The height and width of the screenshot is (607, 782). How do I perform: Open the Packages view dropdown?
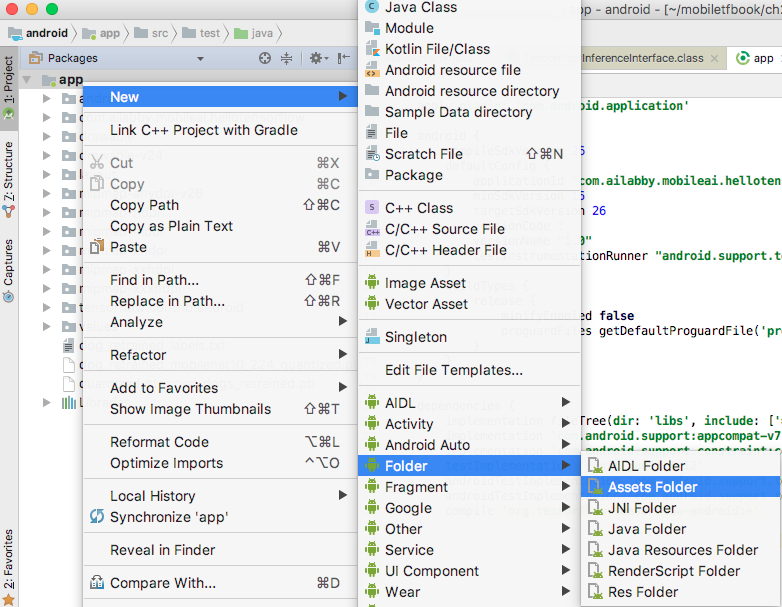[x=200, y=59]
